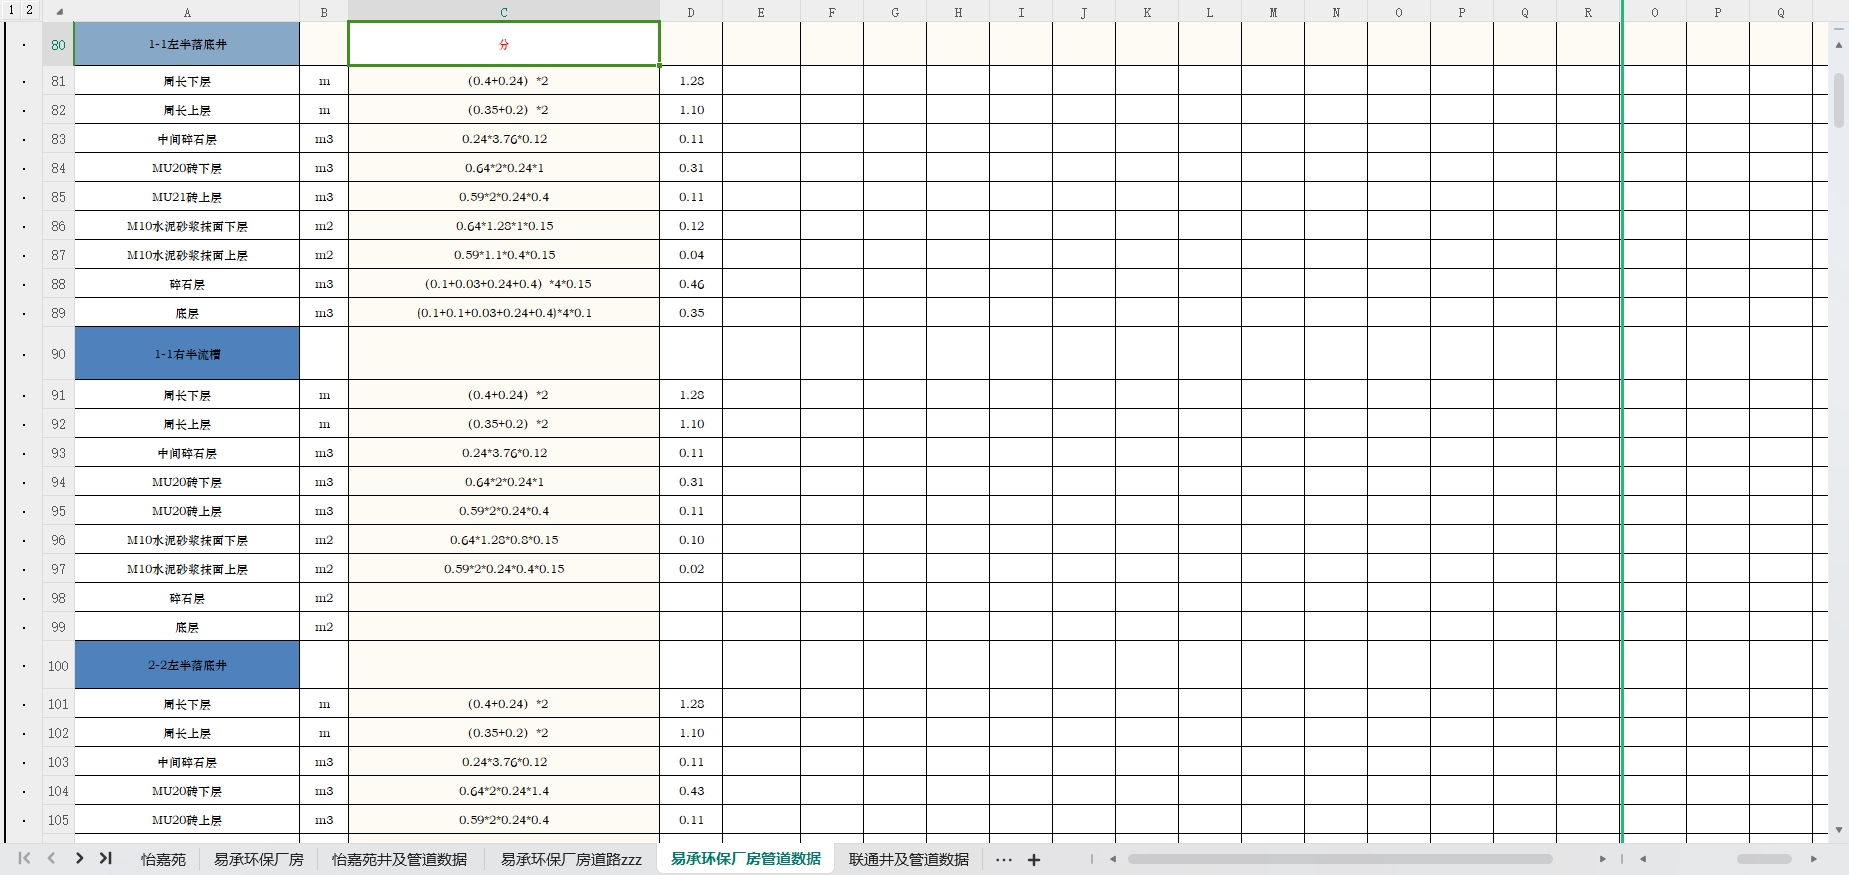Screen dimensions: 1849x875
Task: Add a new sheet with plus
Action: pyautogui.click(x=1034, y=860)
